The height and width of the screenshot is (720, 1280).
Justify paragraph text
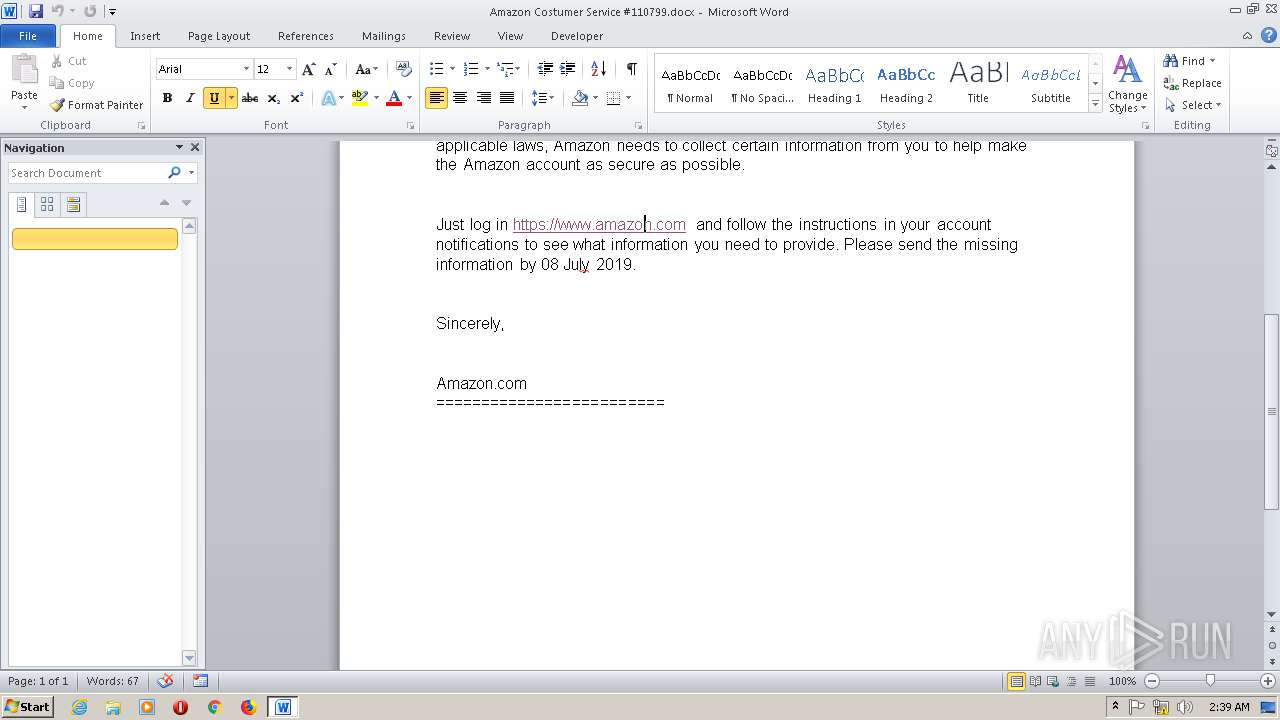point(507,98)
